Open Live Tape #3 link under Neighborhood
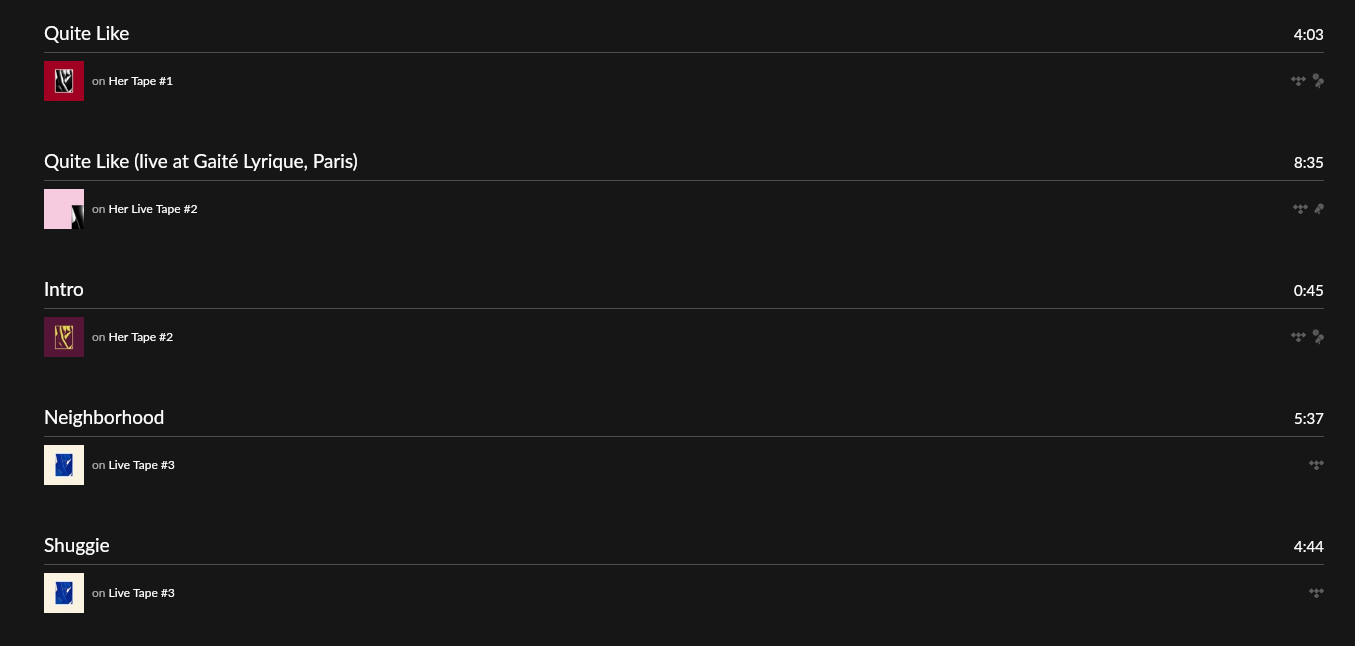The image size is (1355, 646). [142, 465]
